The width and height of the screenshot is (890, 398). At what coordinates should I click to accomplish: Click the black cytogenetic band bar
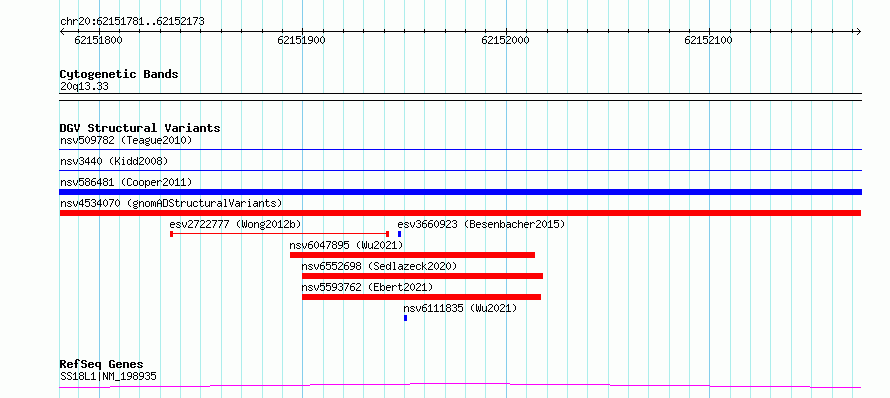(x=460, y=97)
